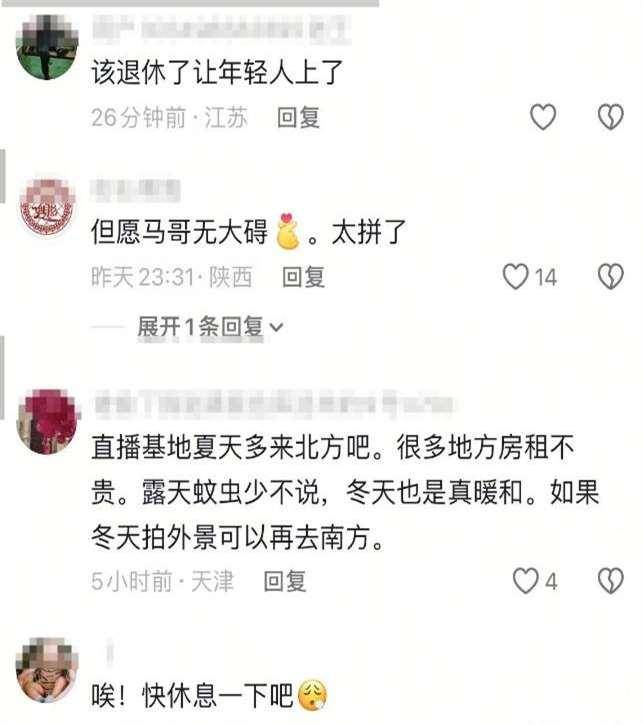Image resolution: width=643 pixels, height=725 pixels.
Task: Open the red flower avatar of Tianjin commenter
Action: [x=48, y=422]
